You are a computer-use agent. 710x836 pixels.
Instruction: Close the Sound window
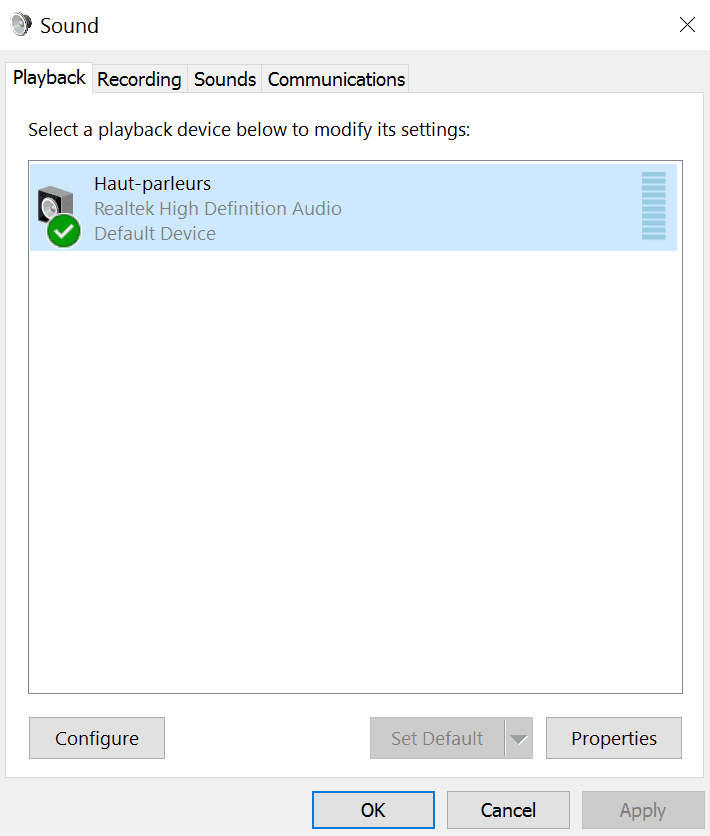[687, 25]
